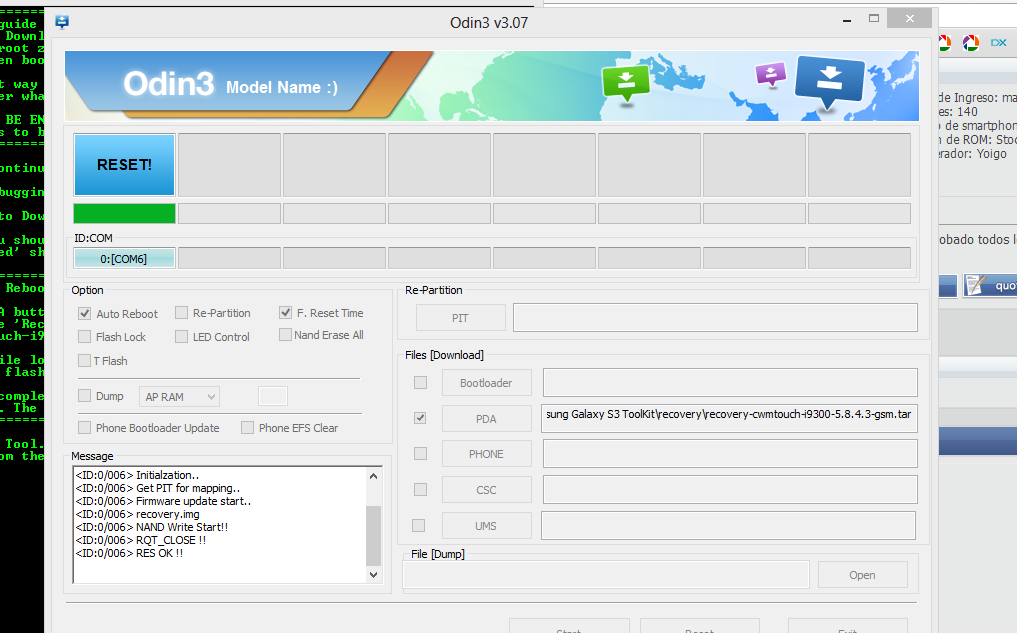Click the 'Initialzation..' log line
The image size is (1017, 633).
tap(138, 475)
